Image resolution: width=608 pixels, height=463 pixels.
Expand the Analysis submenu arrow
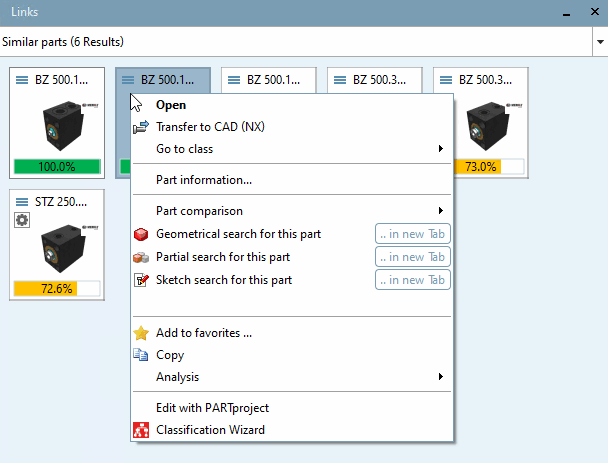coord(440,377)
